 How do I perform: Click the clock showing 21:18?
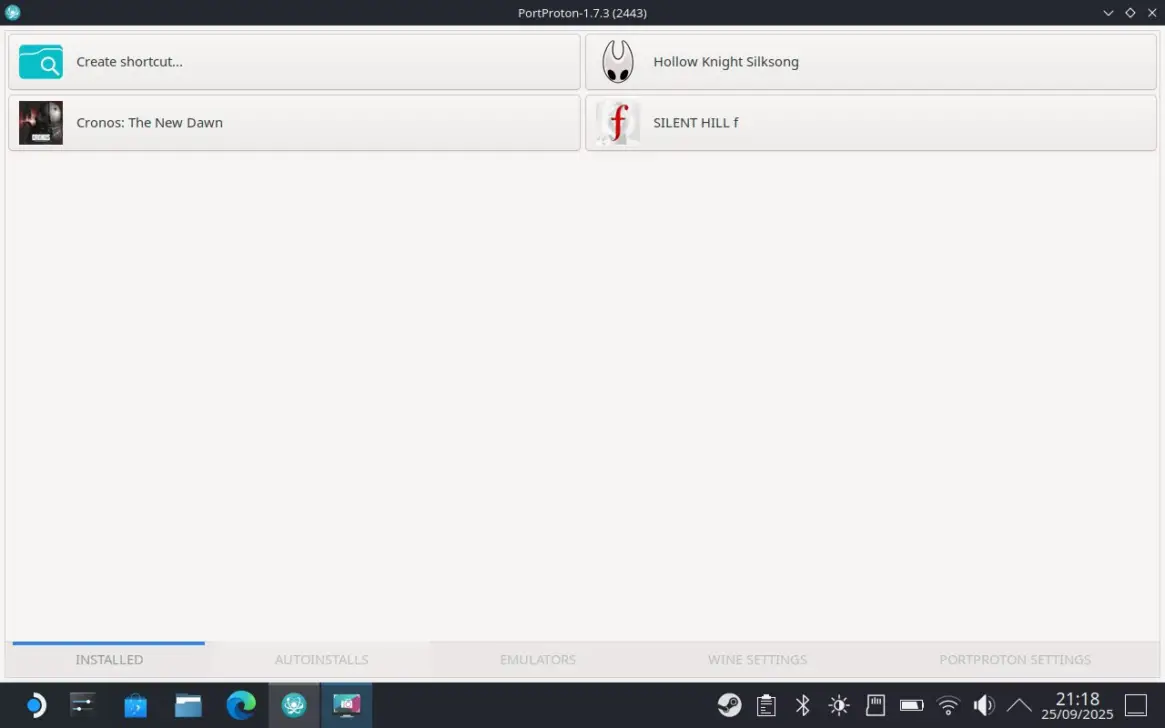click(x=1077, y=706)
